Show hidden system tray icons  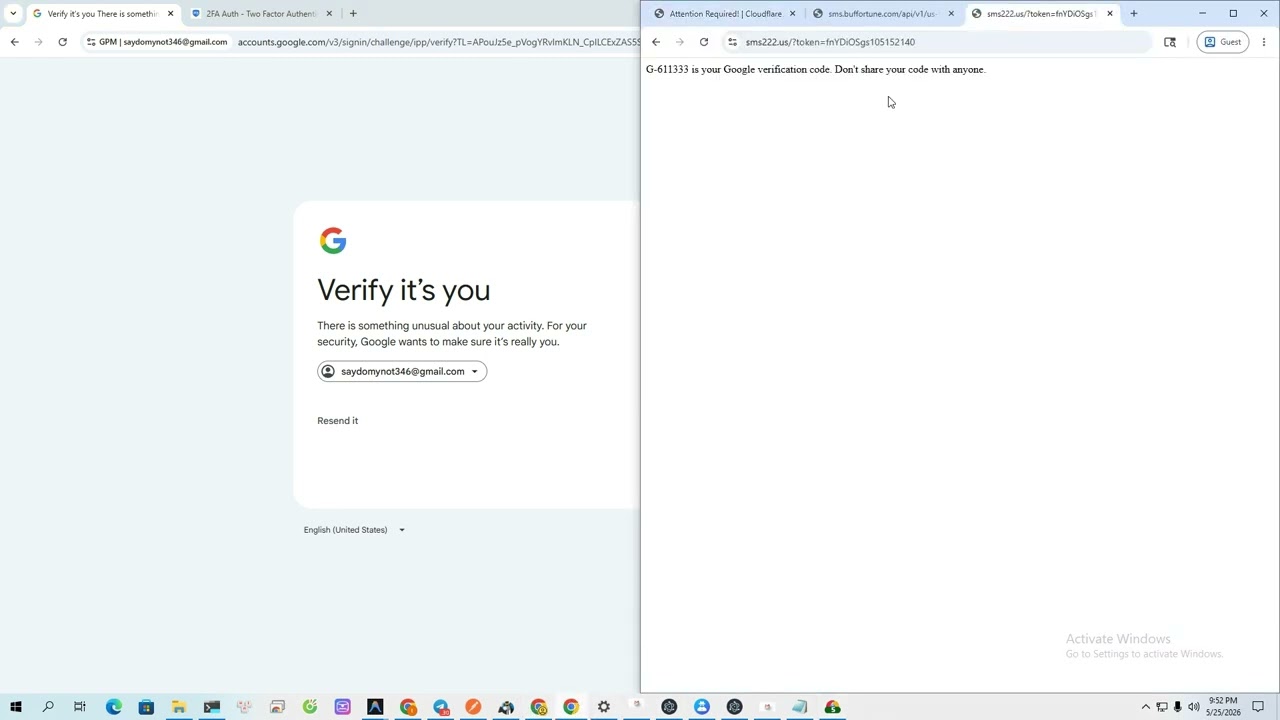point(1146,707)
